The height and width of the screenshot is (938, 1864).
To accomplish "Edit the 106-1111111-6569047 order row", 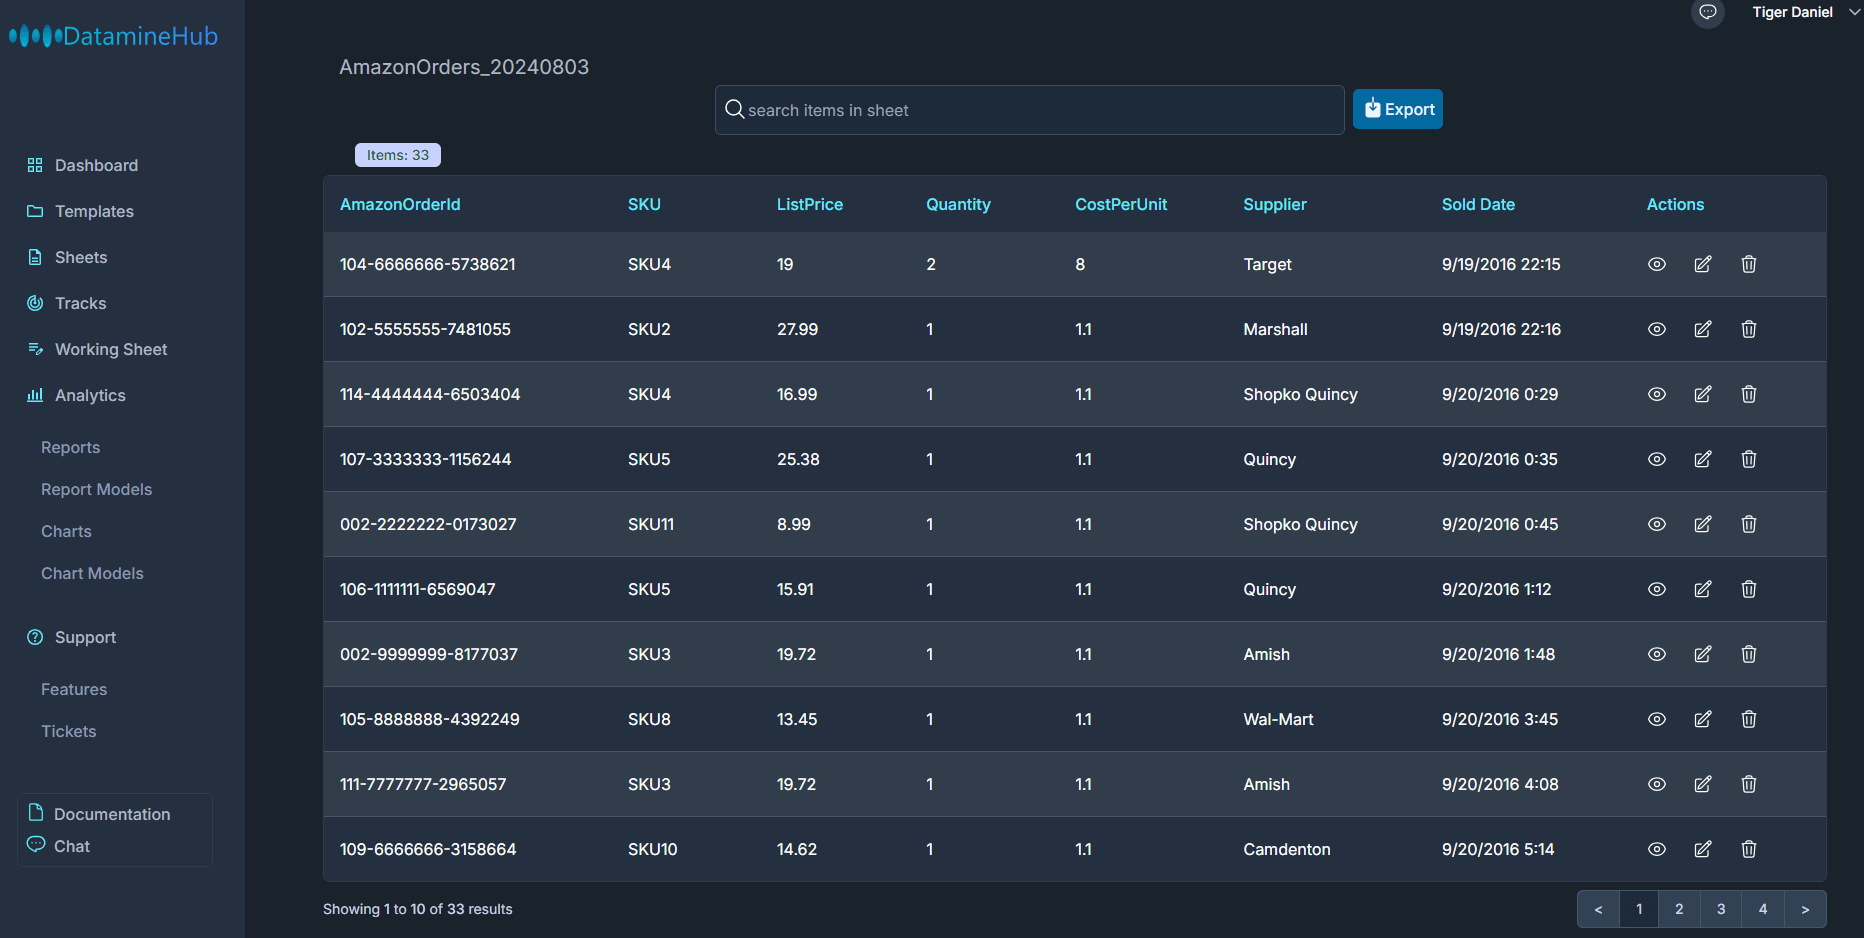I will pyautogui.click(x=1703, y=589).
